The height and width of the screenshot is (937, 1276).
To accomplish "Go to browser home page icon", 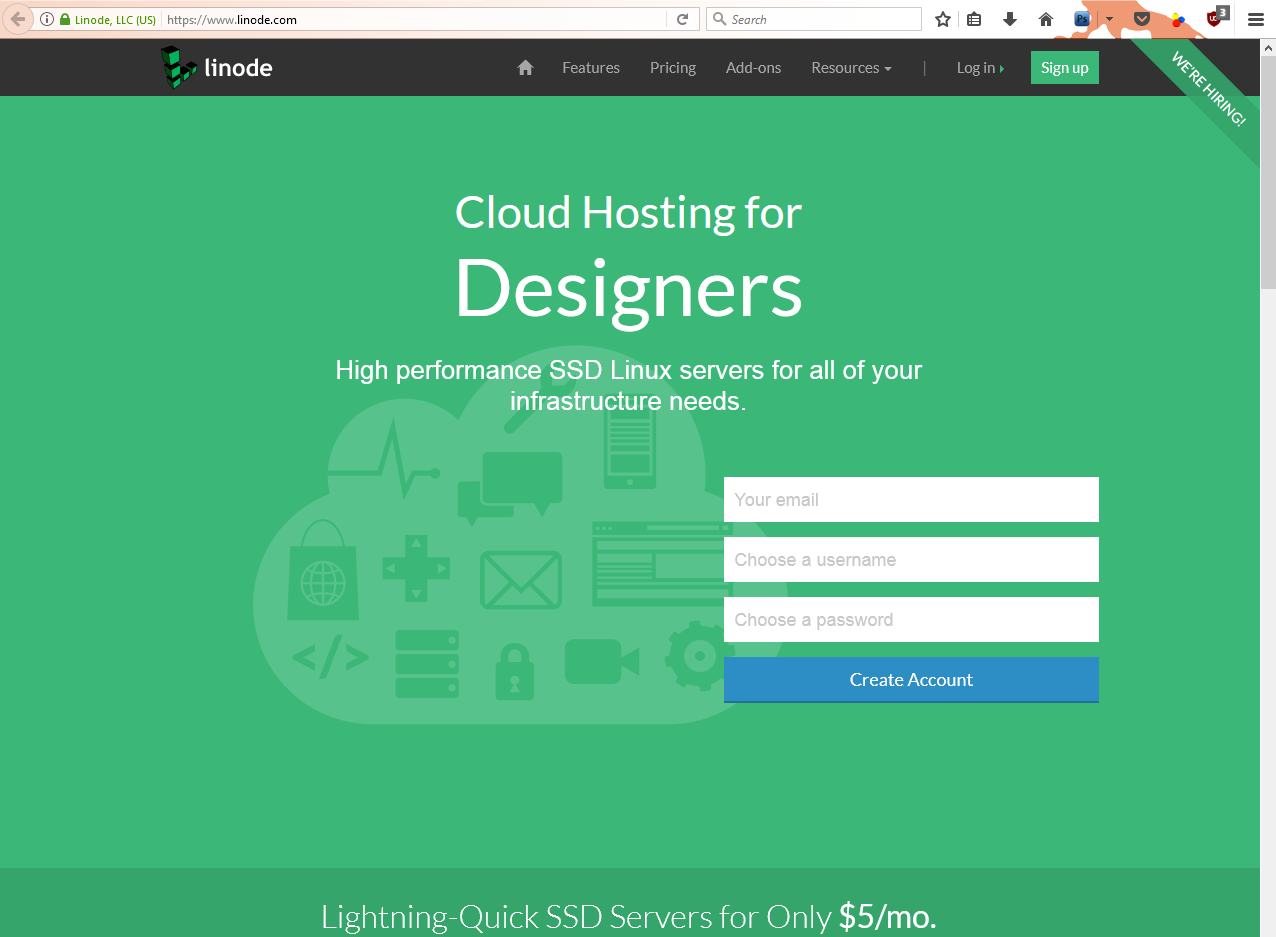I will click(1046, 19).
